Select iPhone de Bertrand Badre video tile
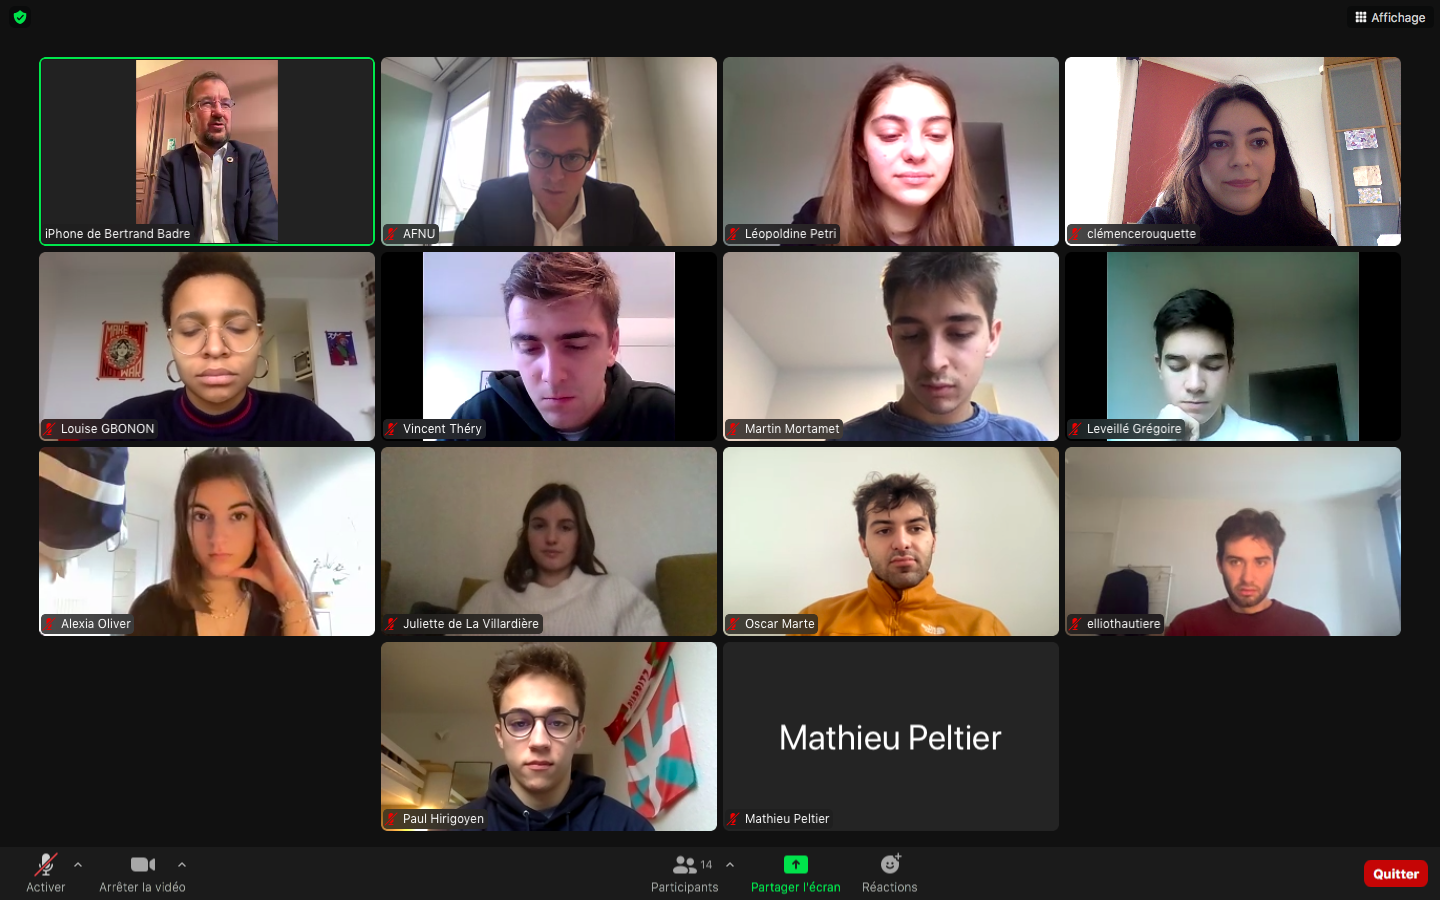Screen dimensions: 1440x900 coord(207,151)
